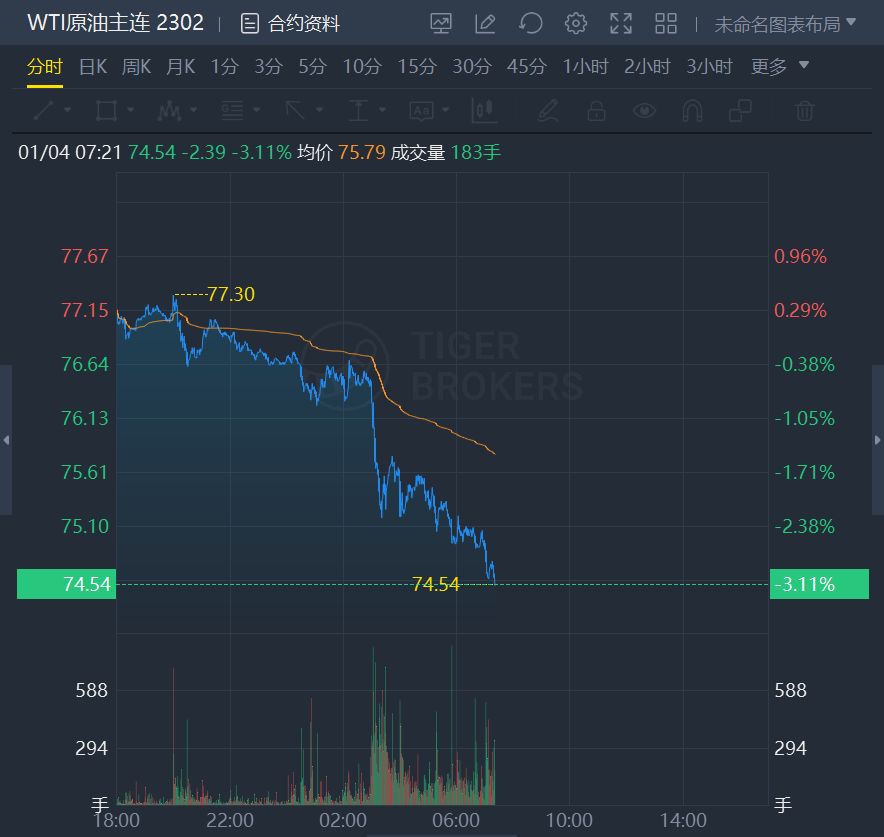Open the 未命名图表布局 layout dropdown
The width and height of the screenshot is (884, 837).
click(x=785, y=23)
